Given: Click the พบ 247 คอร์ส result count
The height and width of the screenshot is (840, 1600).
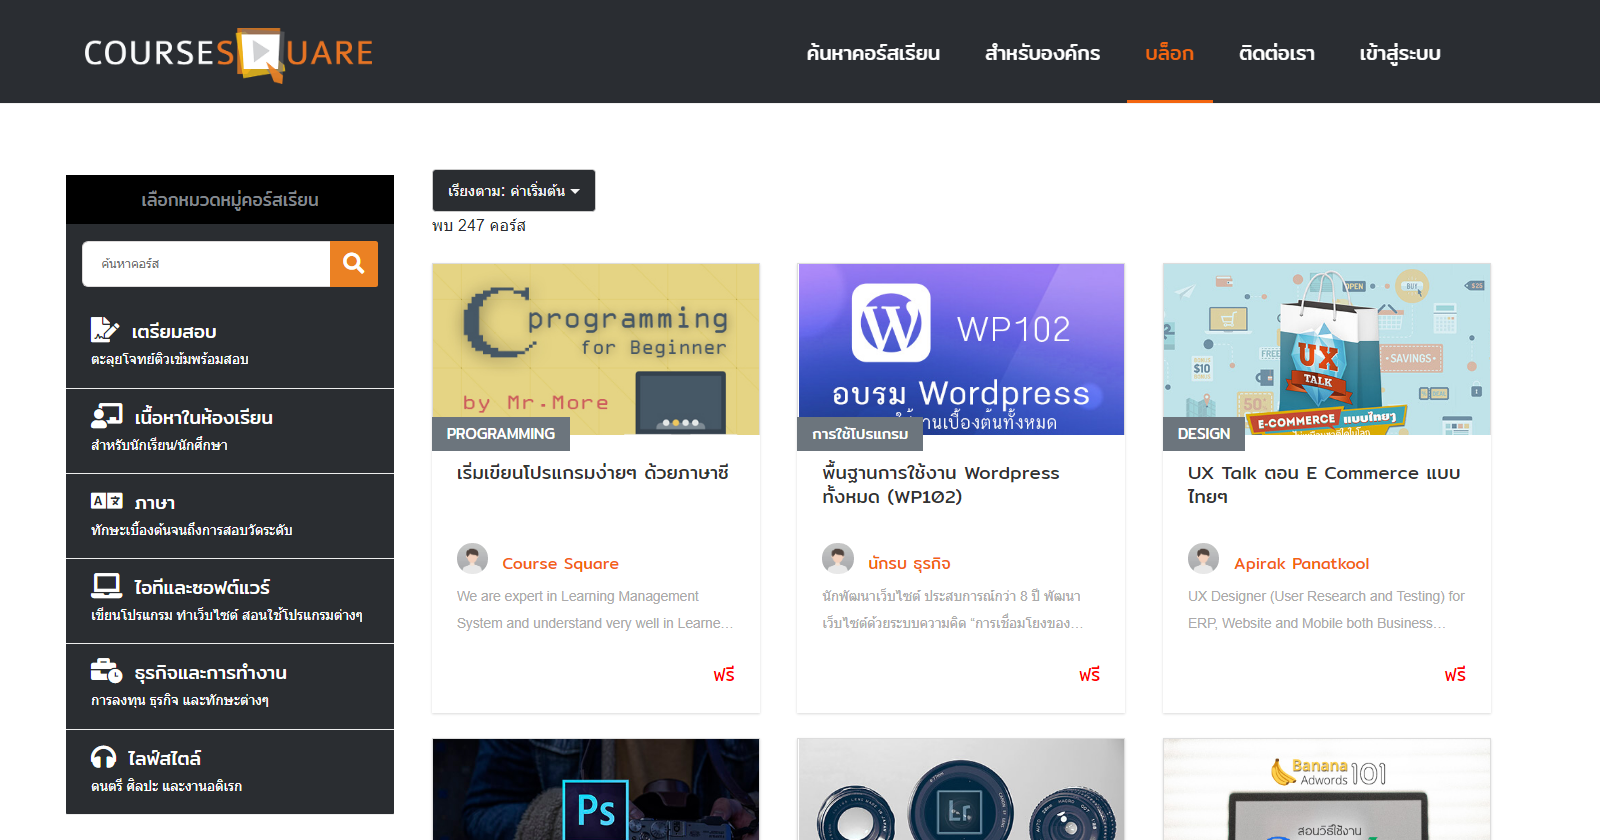Looking at the screenshot, I should 479,226.
